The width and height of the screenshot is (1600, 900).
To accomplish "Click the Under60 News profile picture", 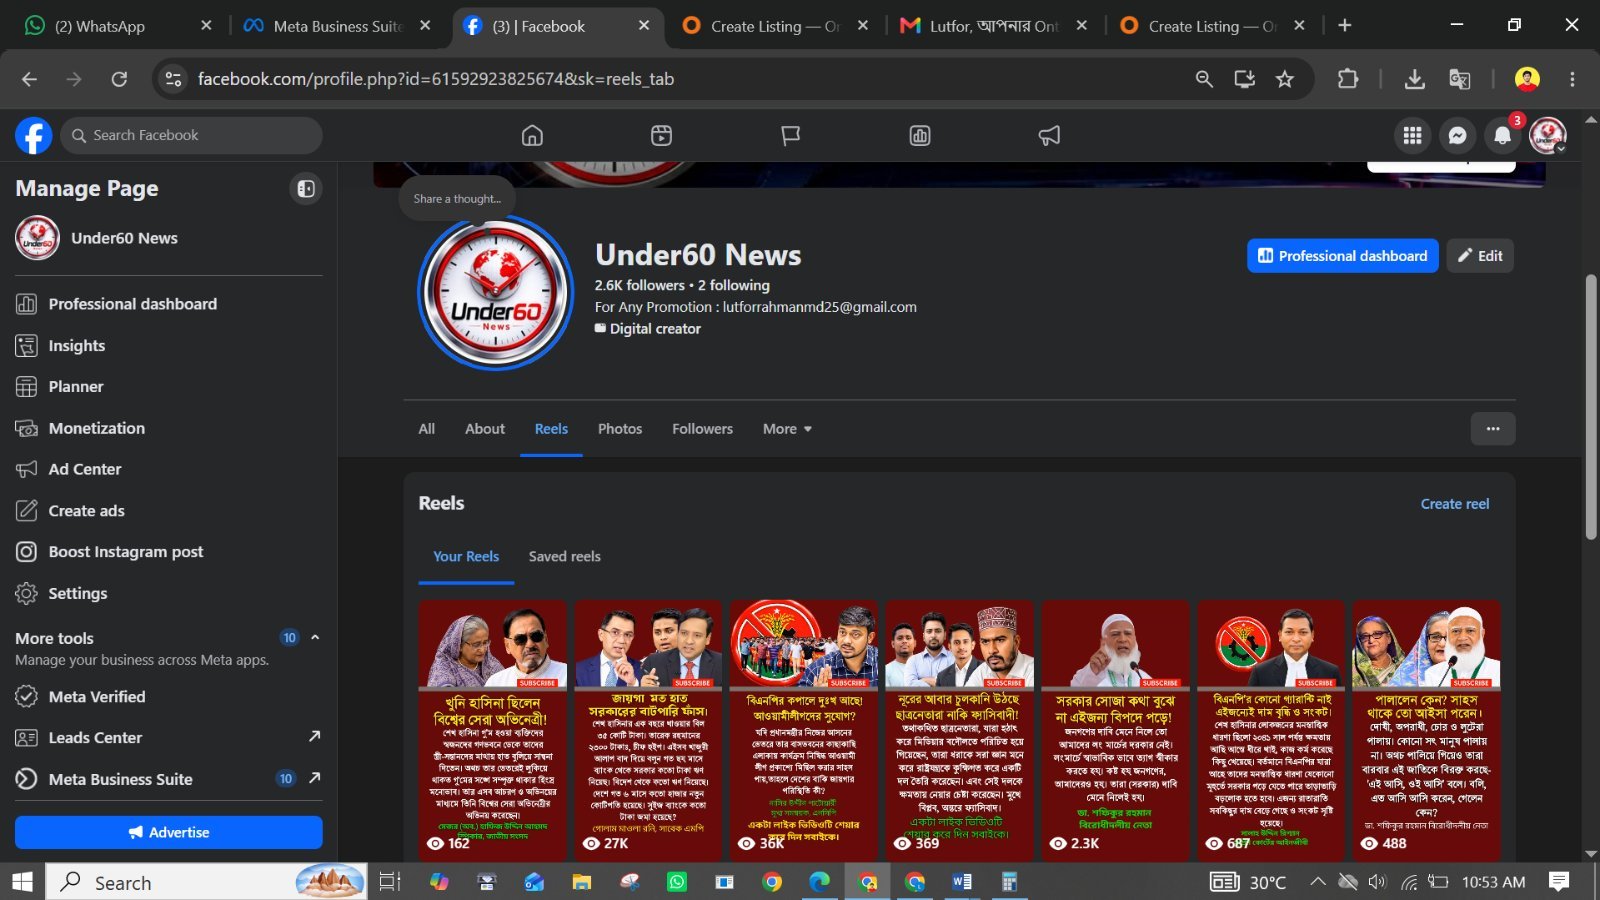I will [x=496, y=292].
